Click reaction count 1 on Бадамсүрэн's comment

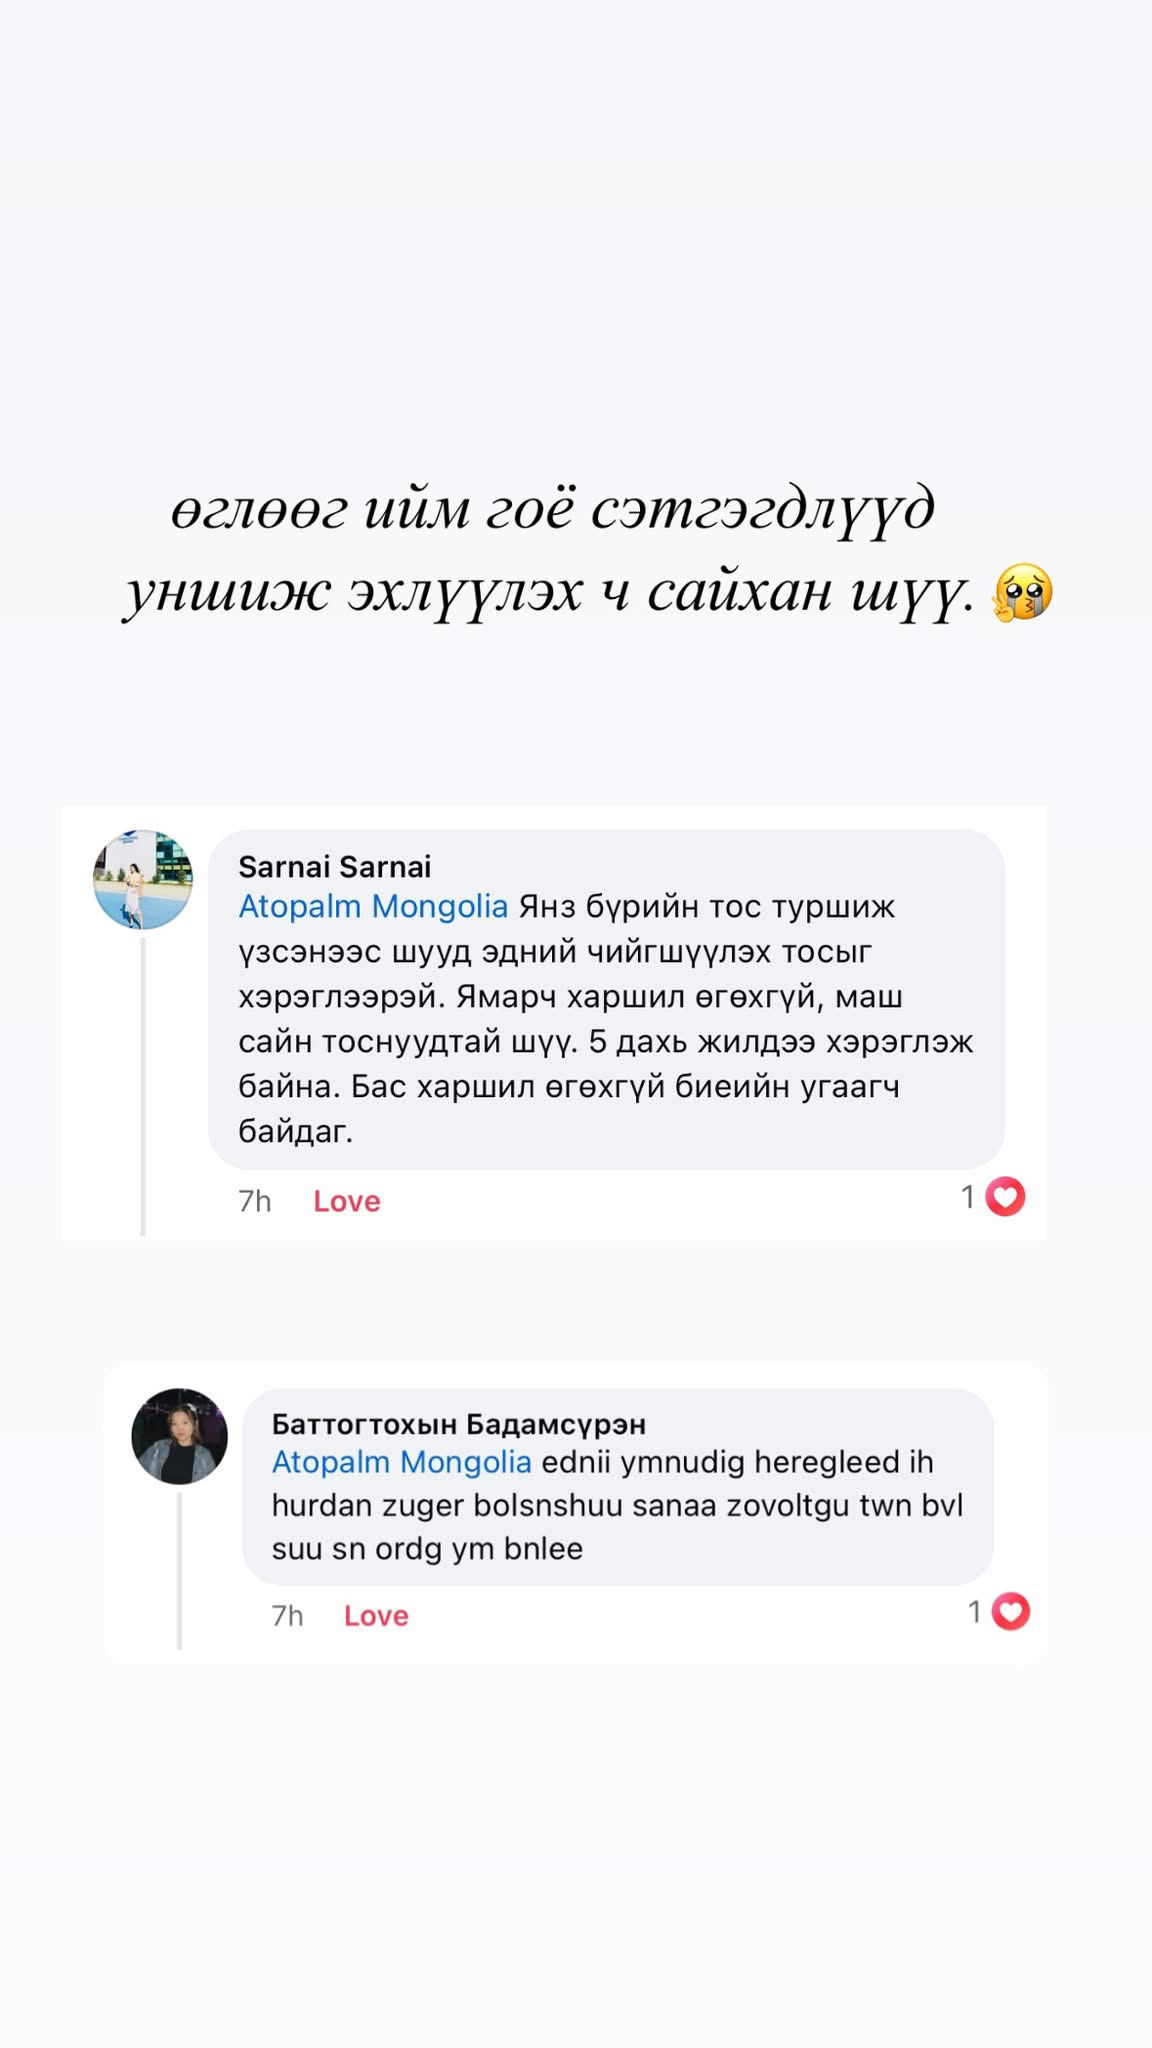click(975, 1612)
